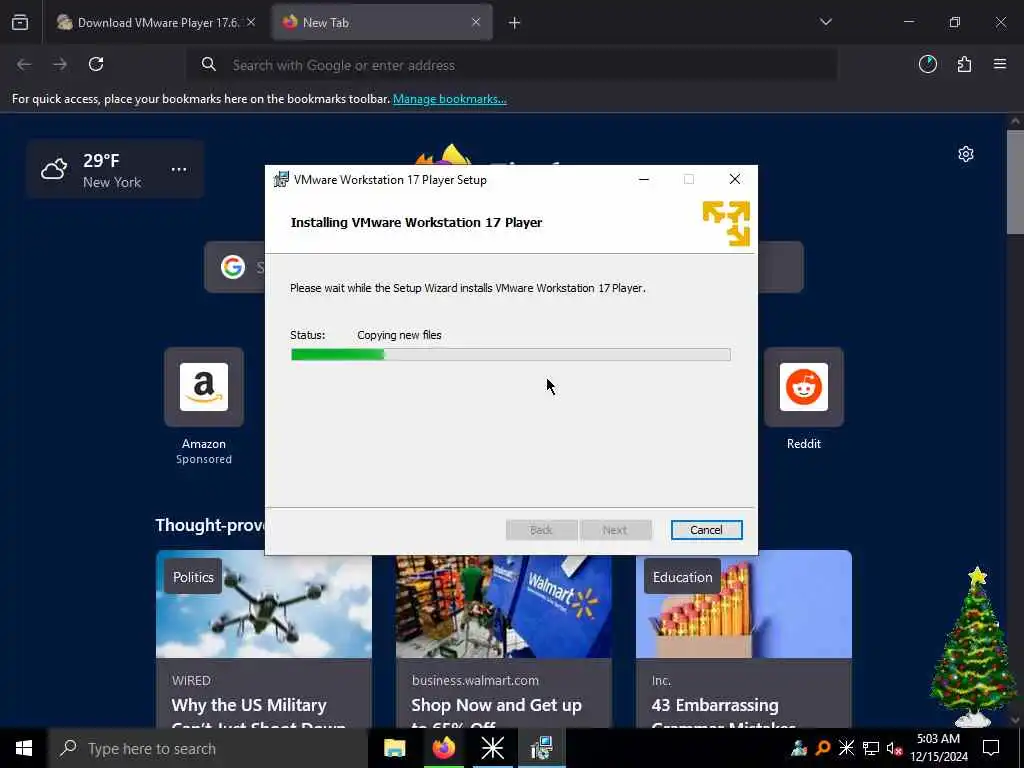
Task: Click muted volume tray icon
Action: pyautogui.click(x=894, y=748)
